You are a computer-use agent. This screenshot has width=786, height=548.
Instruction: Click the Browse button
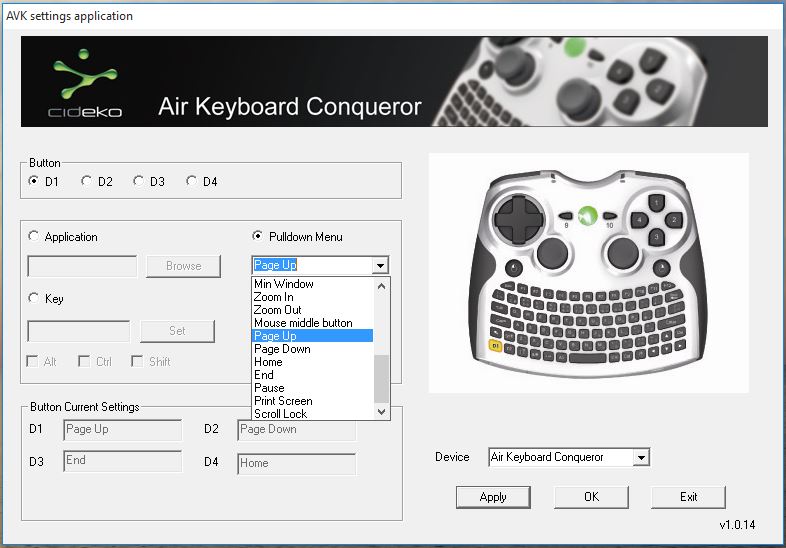(x=183, y=266)
